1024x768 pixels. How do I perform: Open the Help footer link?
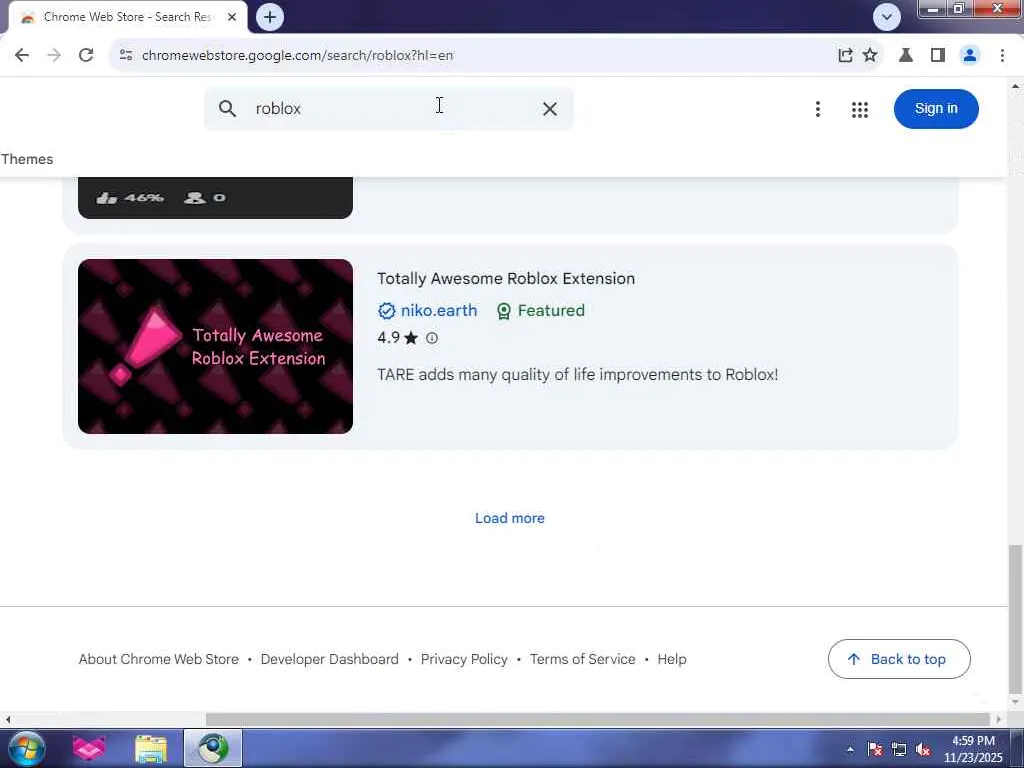[x=671, y=659]
